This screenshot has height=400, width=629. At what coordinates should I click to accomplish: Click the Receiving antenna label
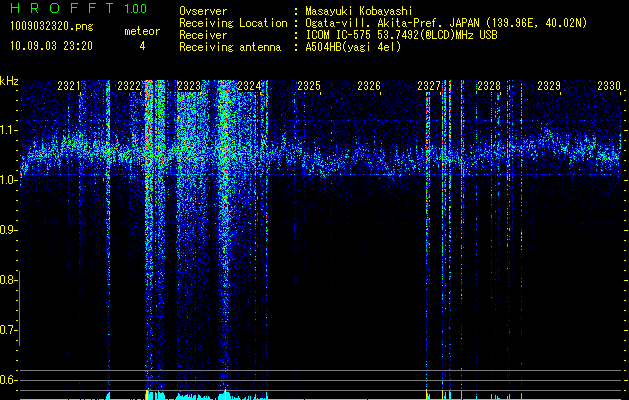[230, 47]
